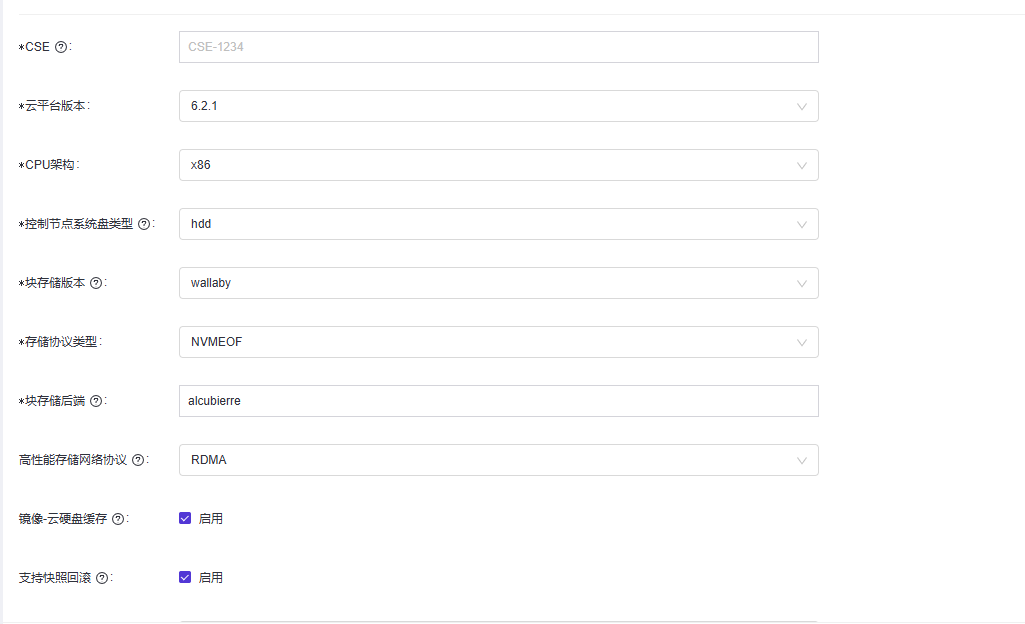Click help icon beside 块存储后端
Screen dimensions: 1025x624
[x=96, y=401]
